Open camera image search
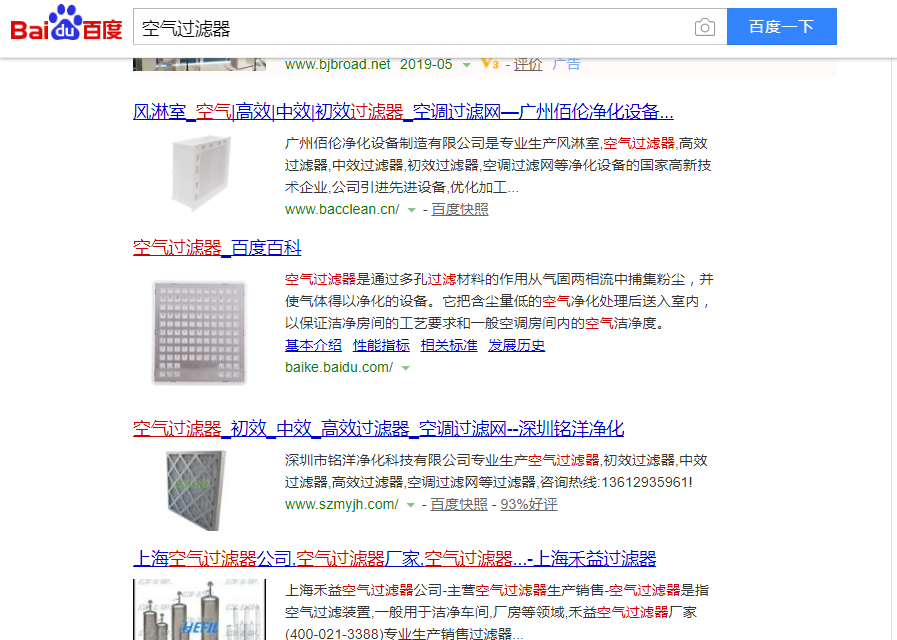Image resolution: width=897 pixels, height=640 pixels. pos(705,27)
